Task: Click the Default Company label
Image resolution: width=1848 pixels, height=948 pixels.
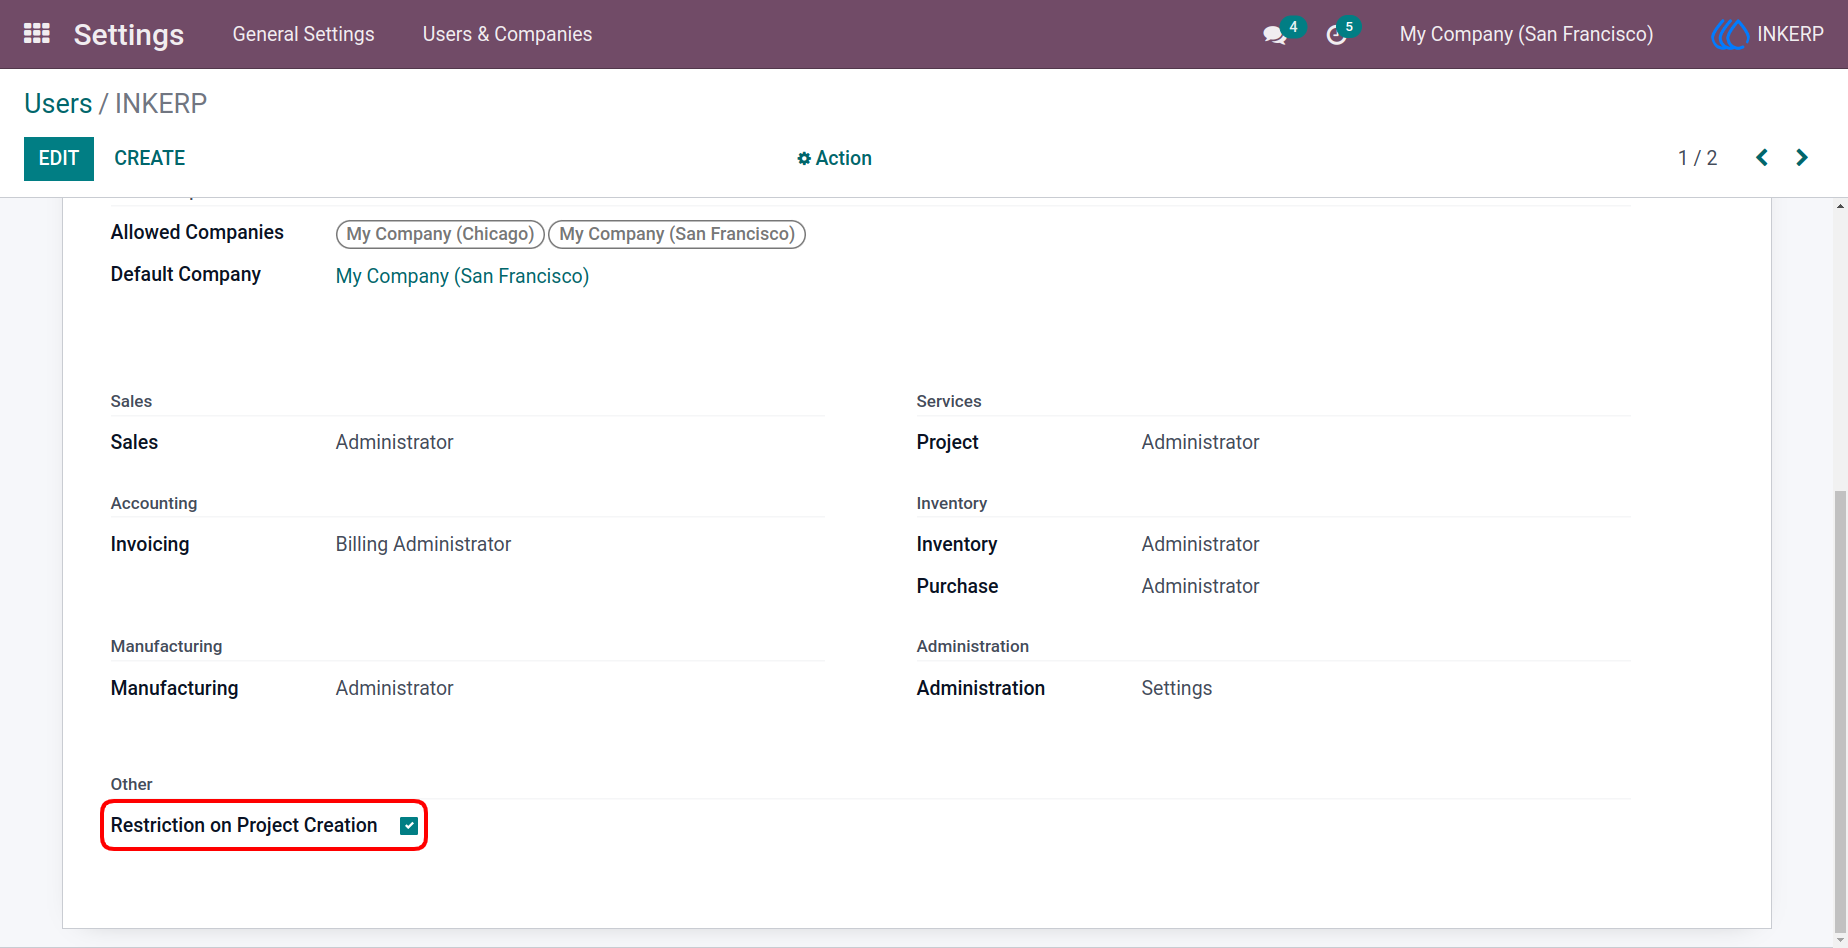Action: coord(185,274)
